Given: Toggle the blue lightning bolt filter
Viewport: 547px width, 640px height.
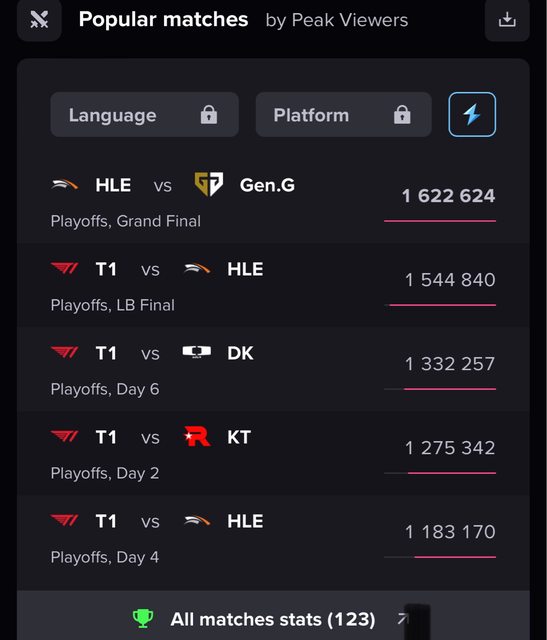Looking at the screenshot, I should pyautogui.click(x=472, y=114).
